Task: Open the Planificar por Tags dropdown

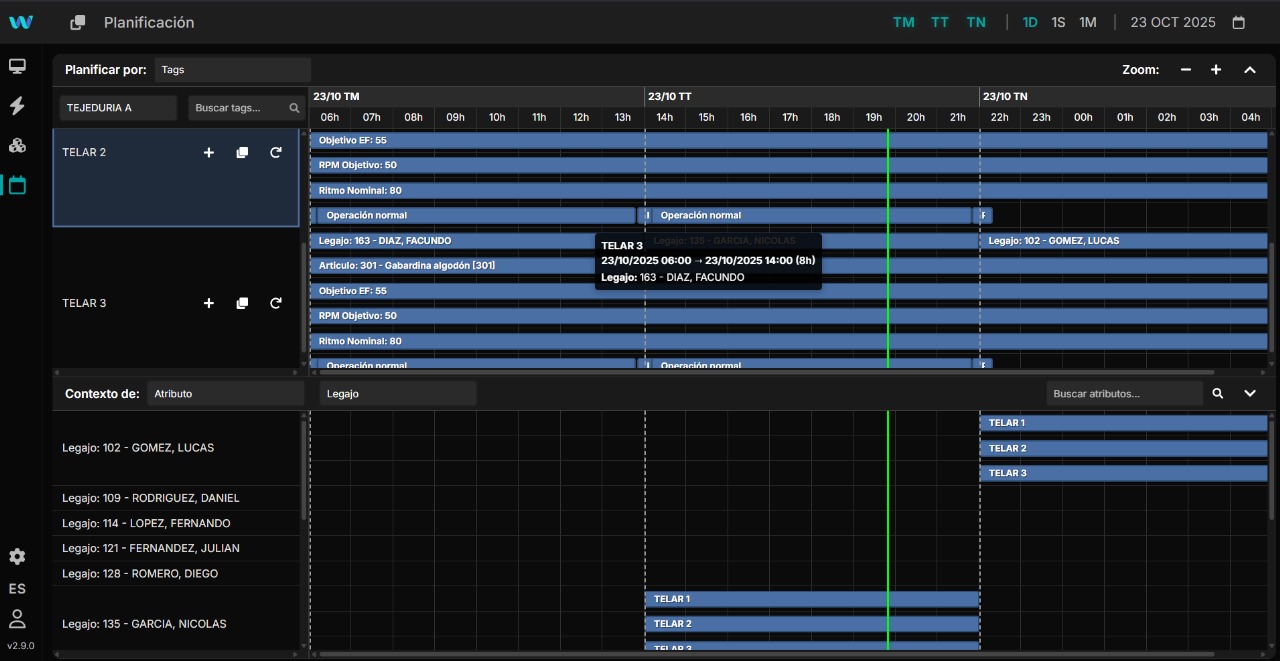Action: click(x=232, y=70)
